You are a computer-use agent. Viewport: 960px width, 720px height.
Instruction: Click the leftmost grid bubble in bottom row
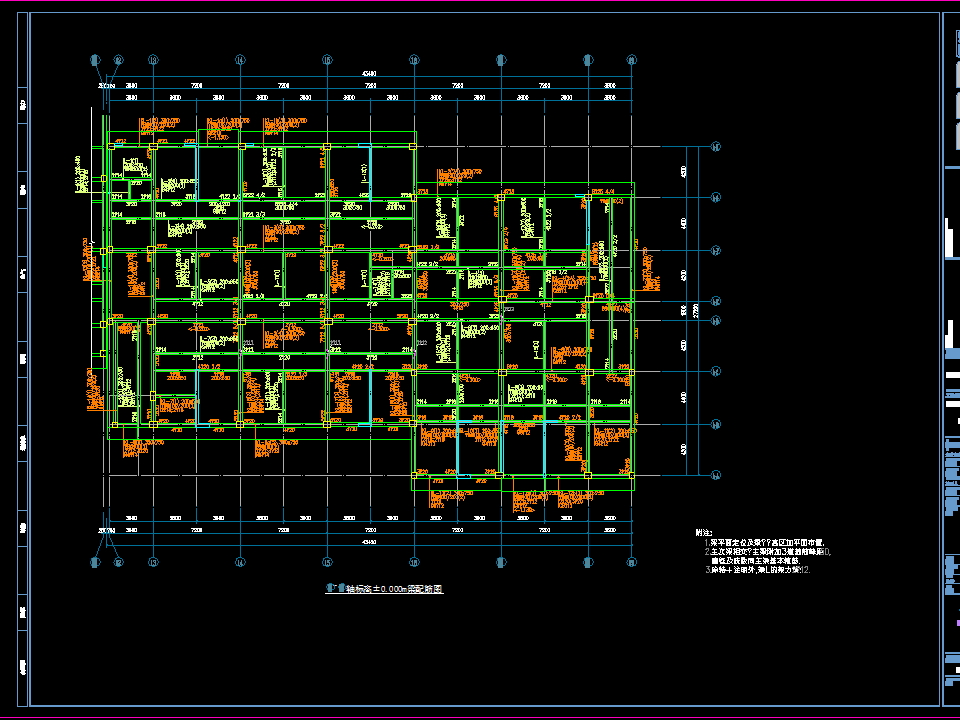[95, 563]
